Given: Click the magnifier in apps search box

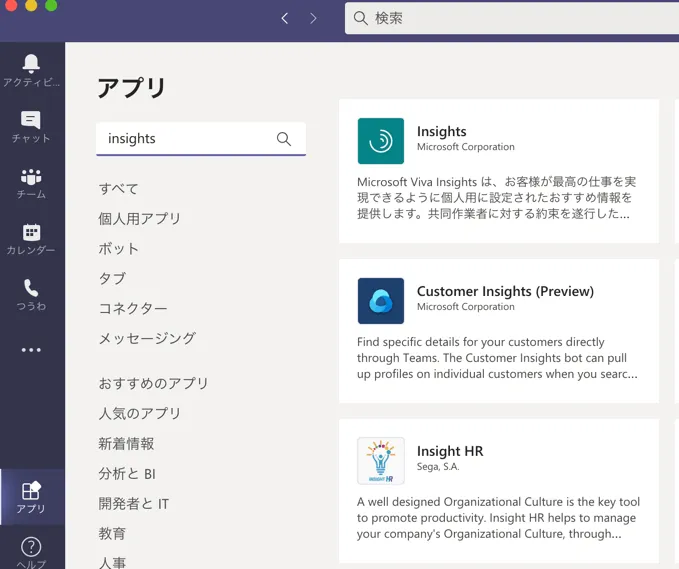Looking at the screenshot, I should (x=284, y=139).
